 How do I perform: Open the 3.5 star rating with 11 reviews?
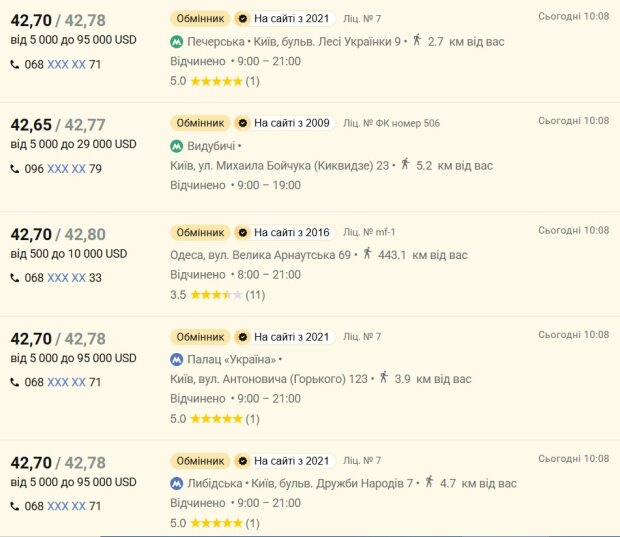[x=217, y=295]
